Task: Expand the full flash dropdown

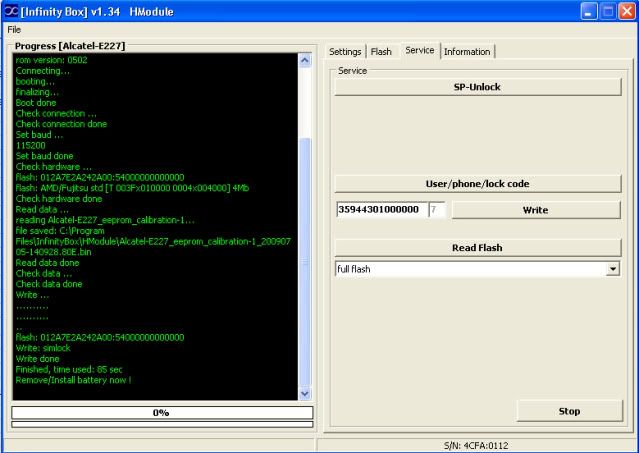Action: tap(612, 269)
